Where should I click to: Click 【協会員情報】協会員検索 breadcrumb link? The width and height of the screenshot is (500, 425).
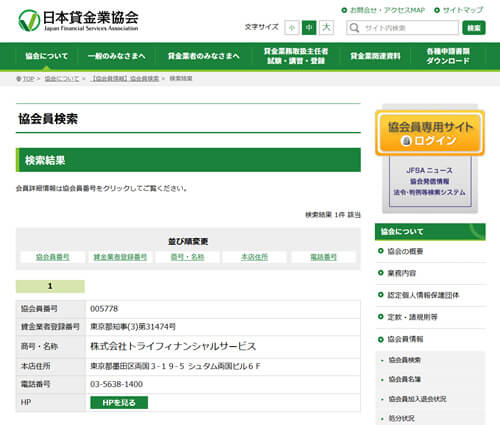125,79
